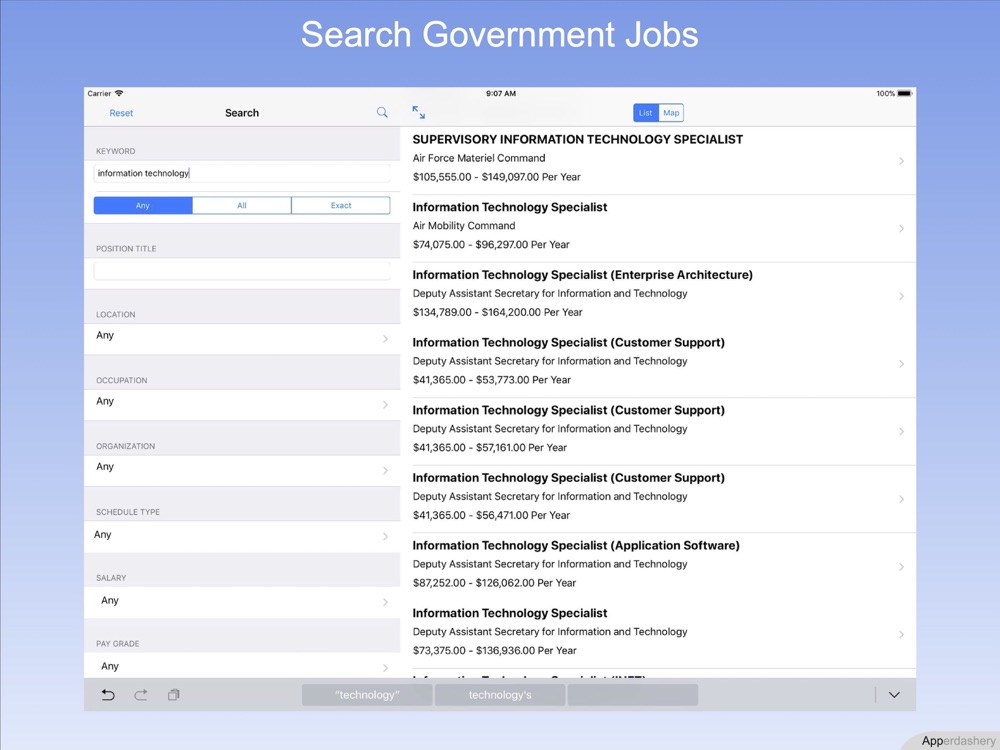Select the Exact keyword match option
1000x750 pixels.
341,205
